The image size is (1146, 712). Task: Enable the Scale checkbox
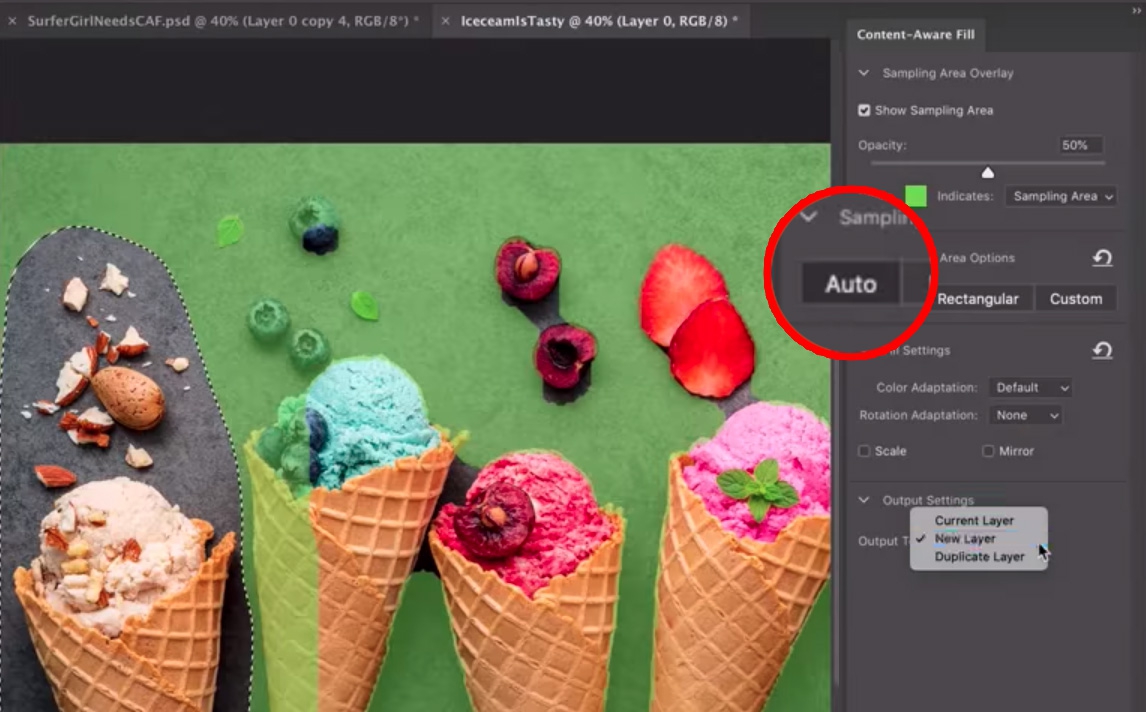[x=864, y=451]
